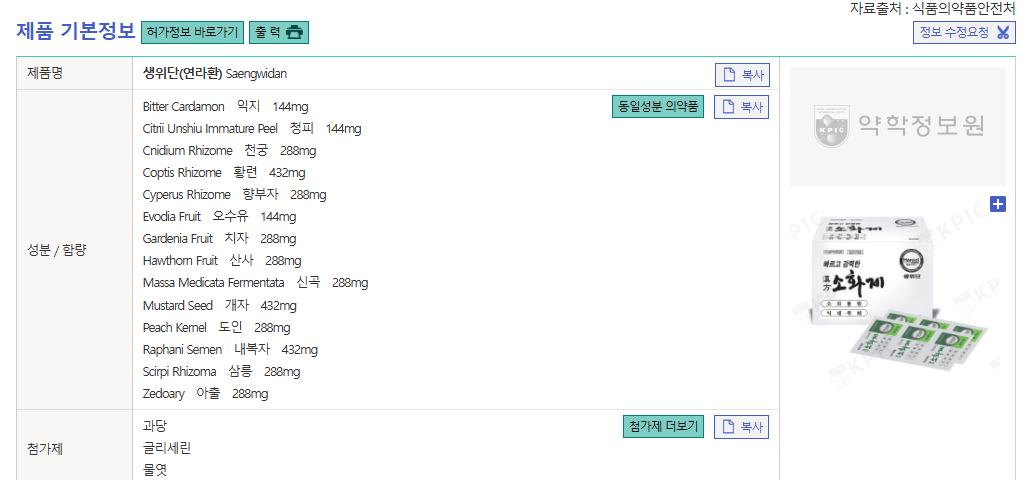The image size is (1023, 480).
Task: Select Cyperus Rhizome 향부자 288mg row
Action: point(235,194)
